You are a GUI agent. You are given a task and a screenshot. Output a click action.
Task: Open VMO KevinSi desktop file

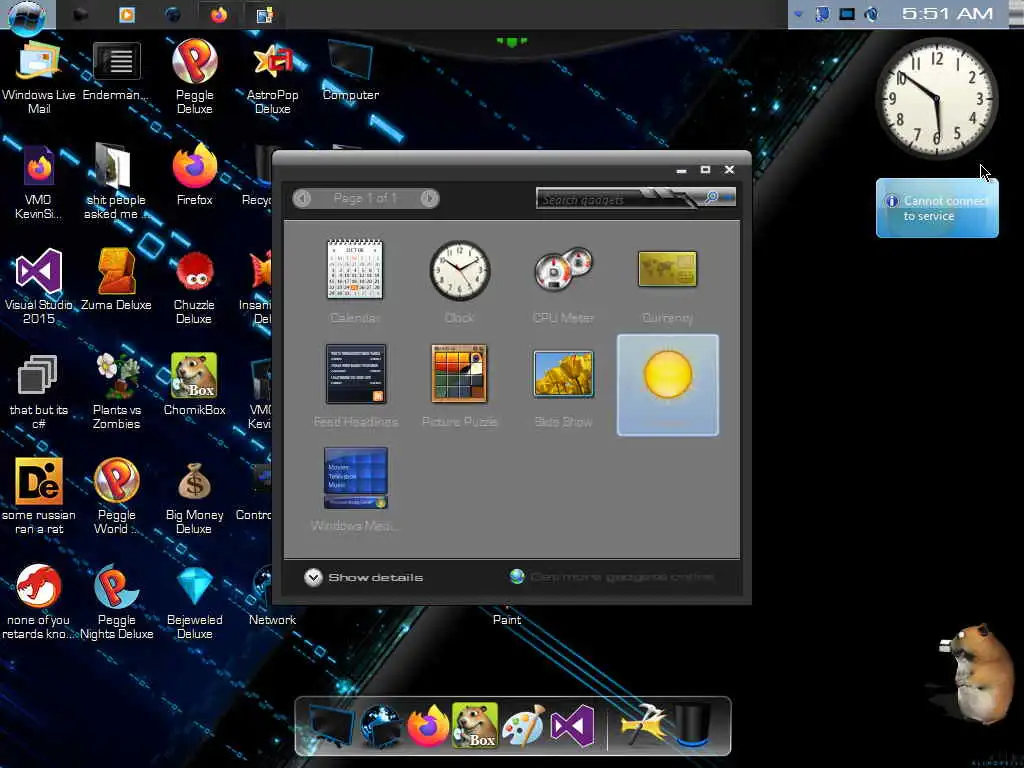point(38,182)
